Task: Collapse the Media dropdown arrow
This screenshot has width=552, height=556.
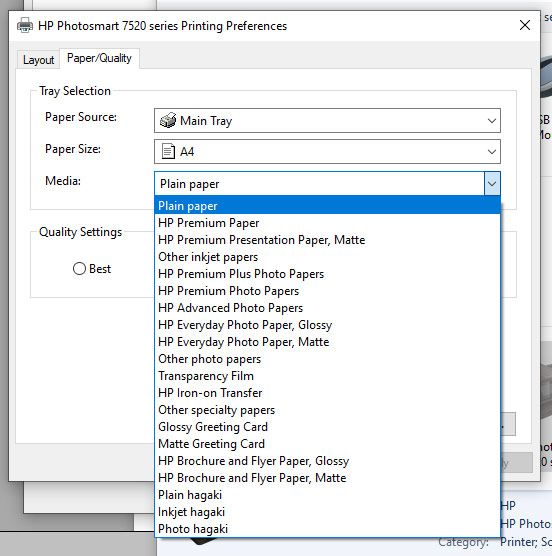Action: pos(492,184)
